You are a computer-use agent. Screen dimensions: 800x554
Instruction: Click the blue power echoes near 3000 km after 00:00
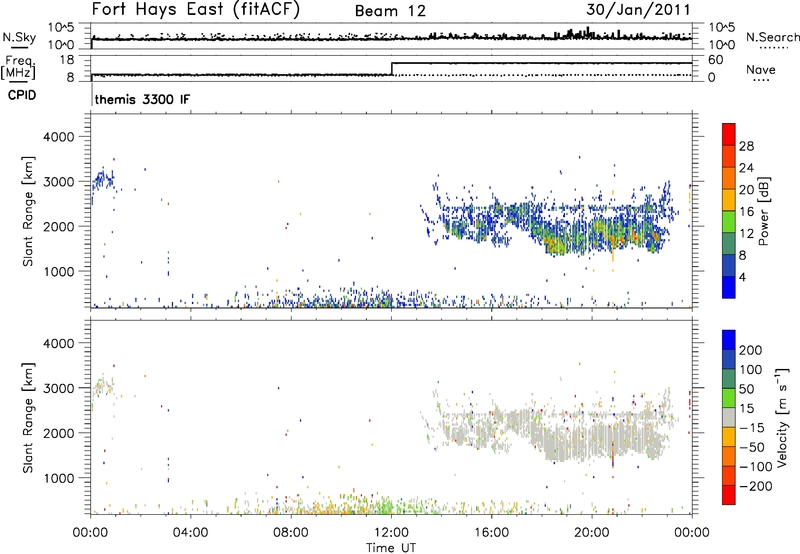click(102, 180)
